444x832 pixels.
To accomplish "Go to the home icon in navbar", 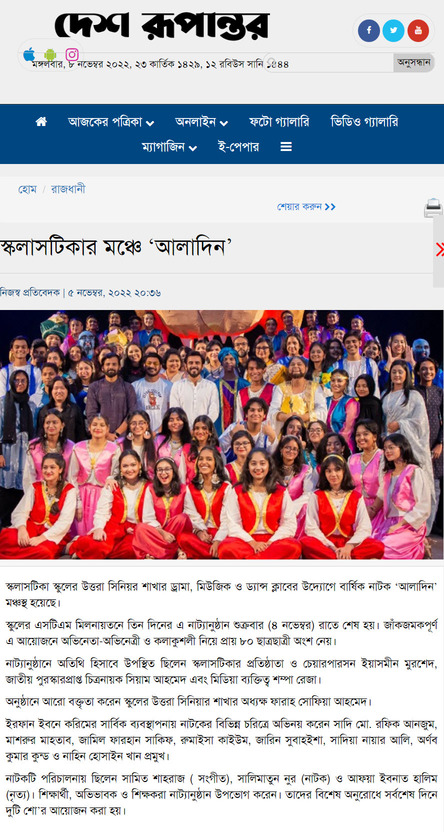I will (41, 122).
